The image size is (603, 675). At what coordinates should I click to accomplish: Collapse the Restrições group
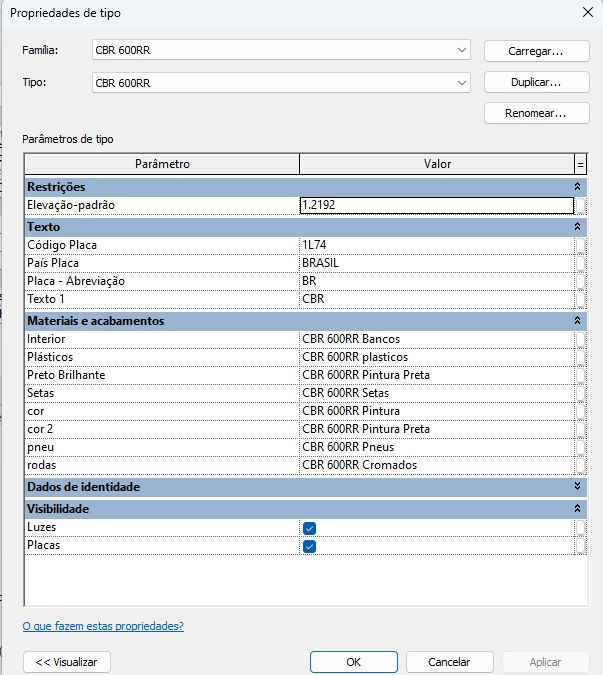tap(577, 186)
